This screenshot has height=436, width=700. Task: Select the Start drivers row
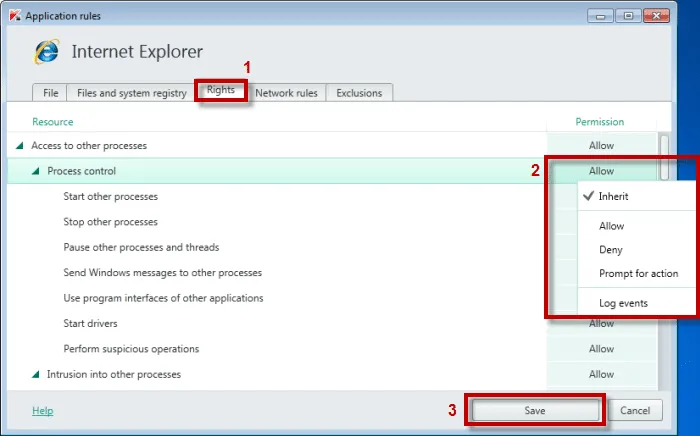277,324
